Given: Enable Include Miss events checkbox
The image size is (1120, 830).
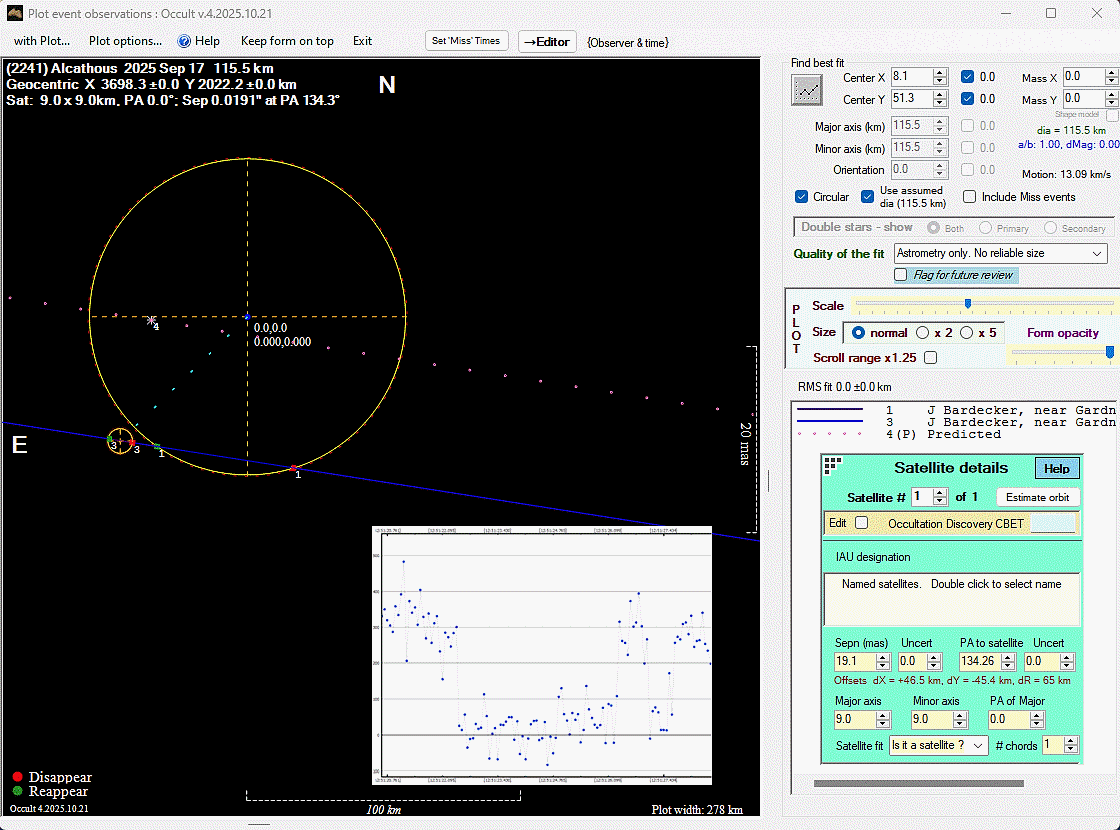Looking at the screenshot, I should click(x=970, y=197).
